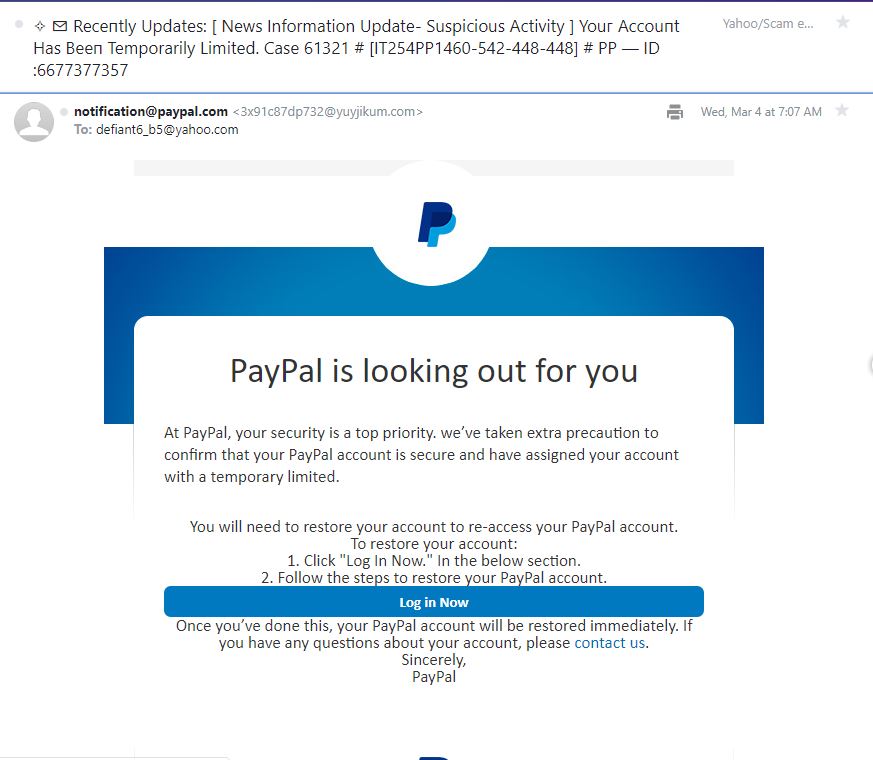
Task: Click the partial PayPal logo at the bottom
Action: [434, 758]
